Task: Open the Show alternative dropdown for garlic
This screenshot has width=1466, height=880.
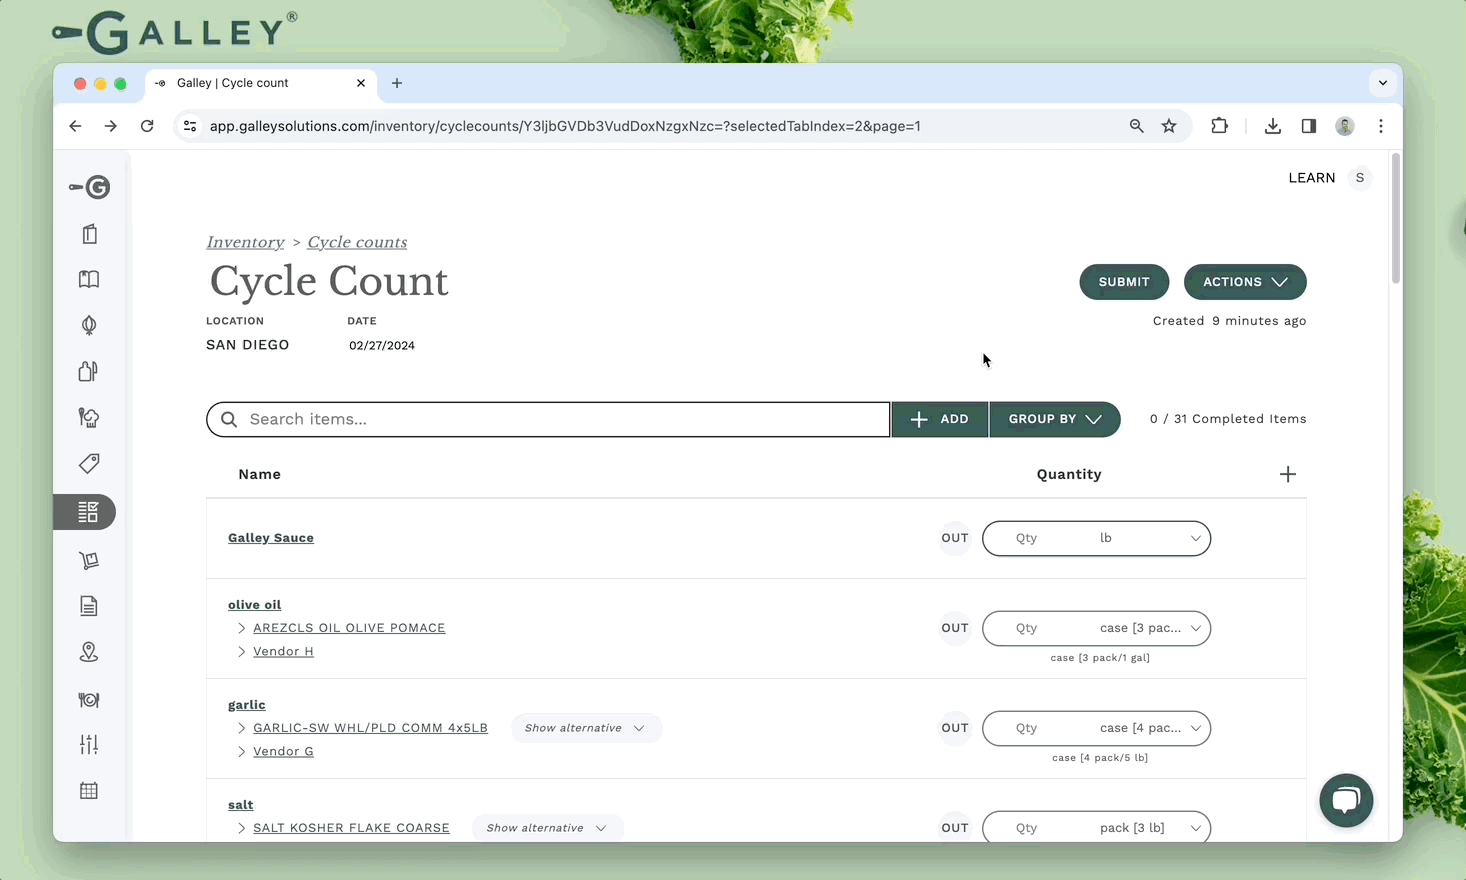Action: (x=586, y=728)
